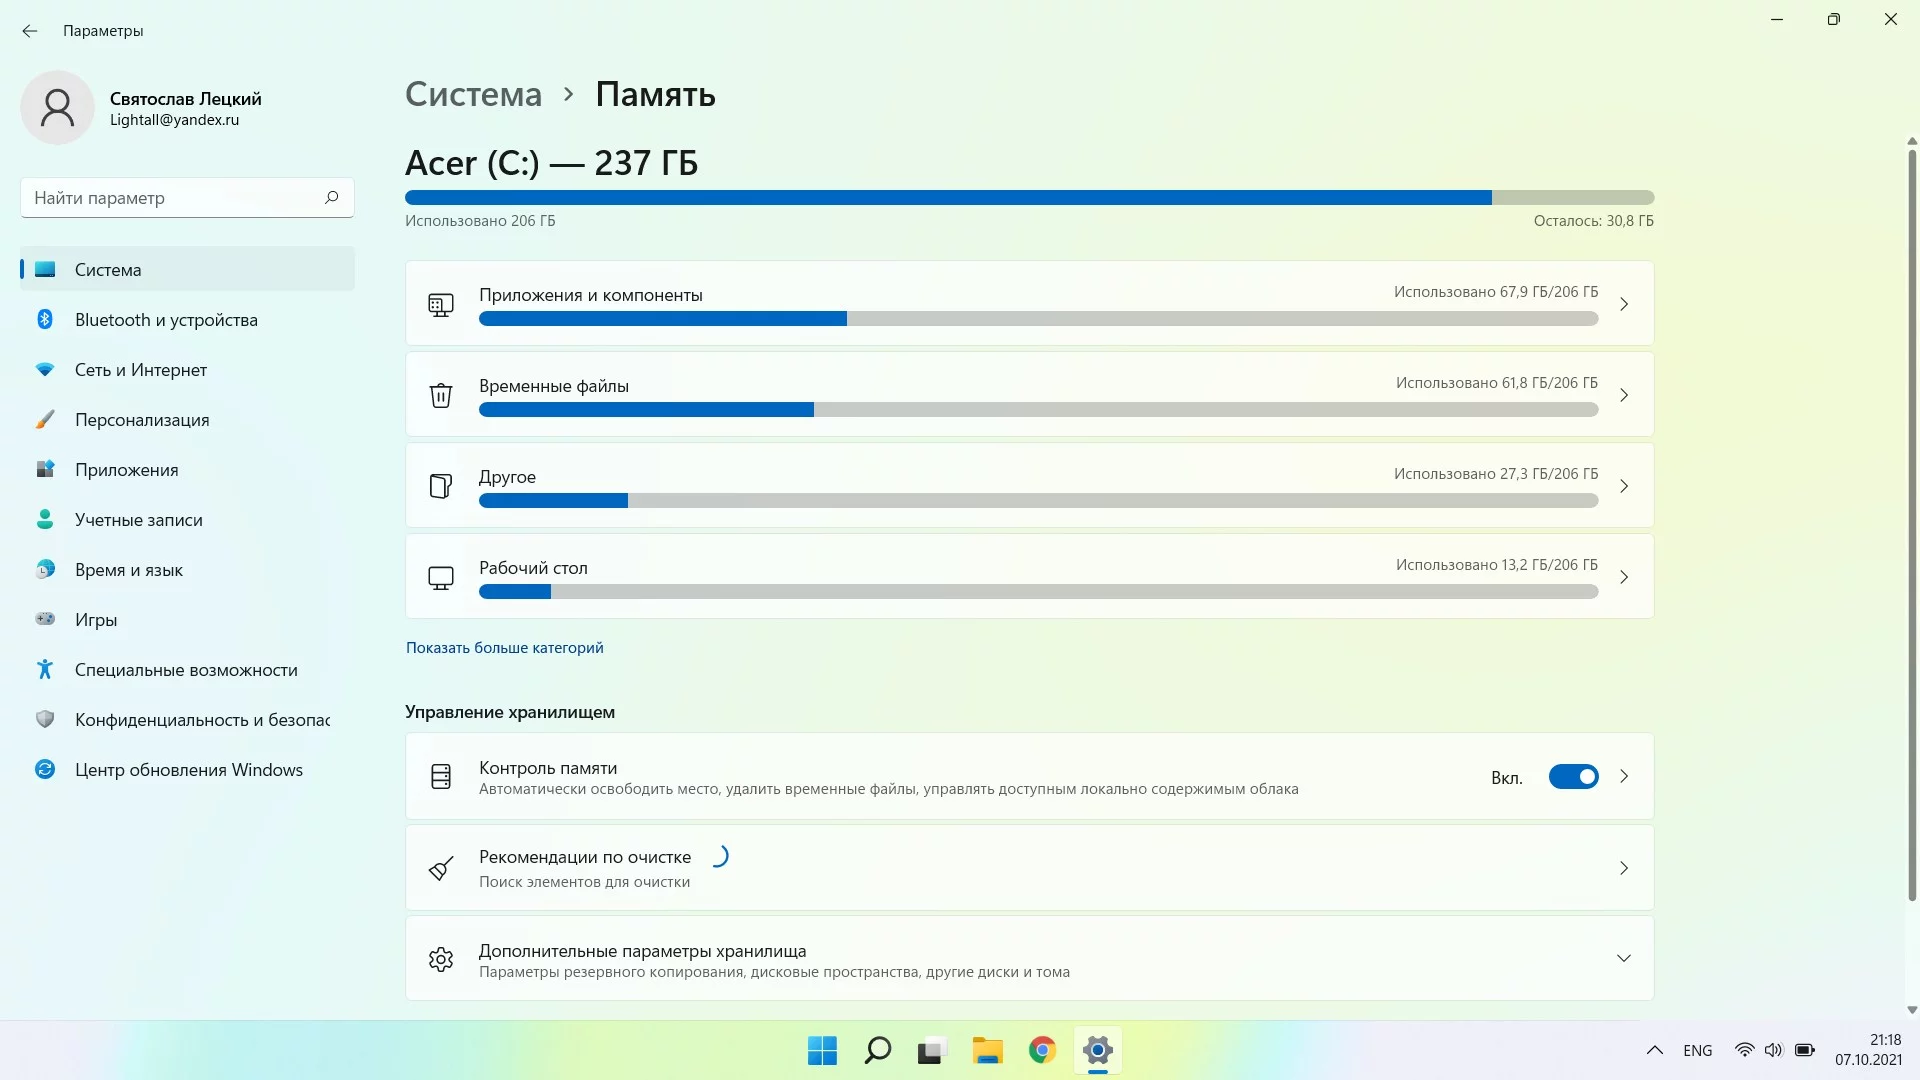This screenshot has width=1920, height=1080.
Task: Click the Storage Sense drive icon
Action: click(x=441, y=777)
